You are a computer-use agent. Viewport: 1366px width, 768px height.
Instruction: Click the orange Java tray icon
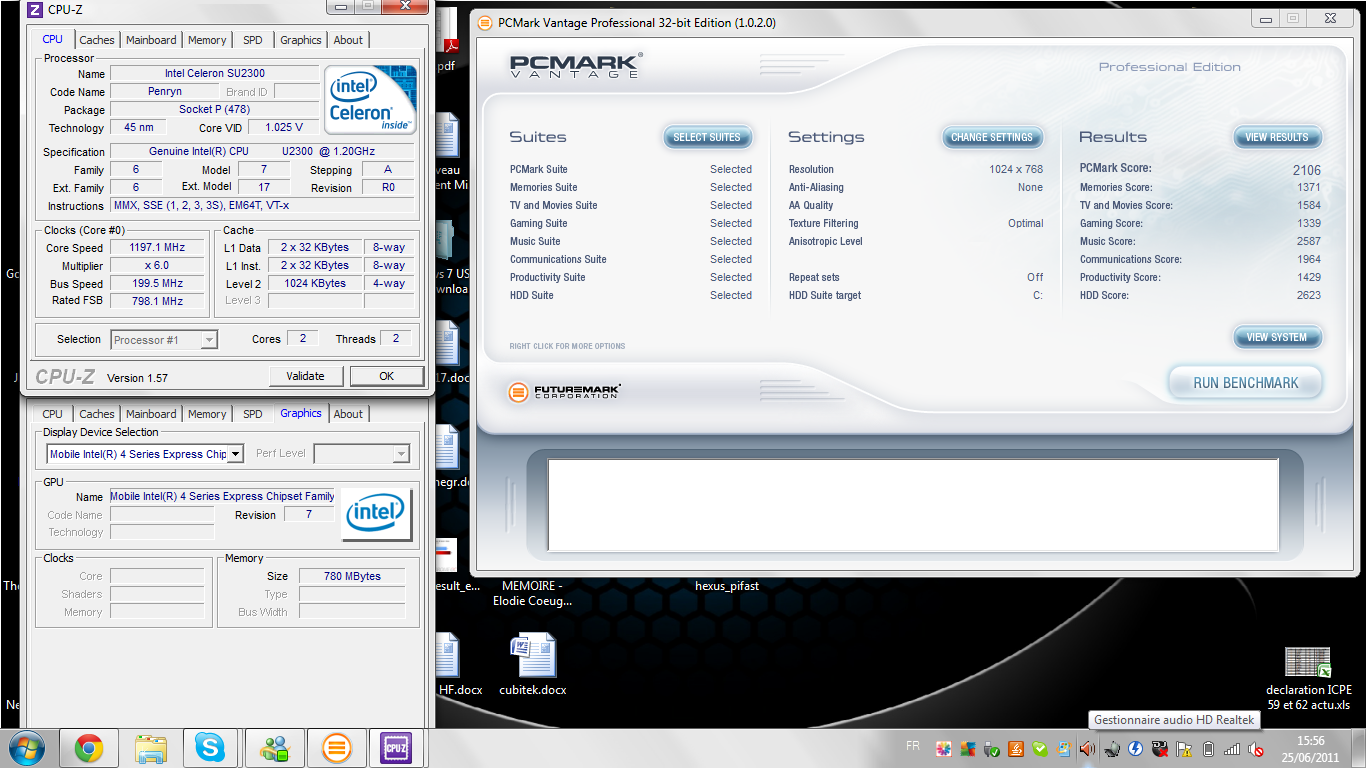pyautogui.click(x=1016, y=749)
